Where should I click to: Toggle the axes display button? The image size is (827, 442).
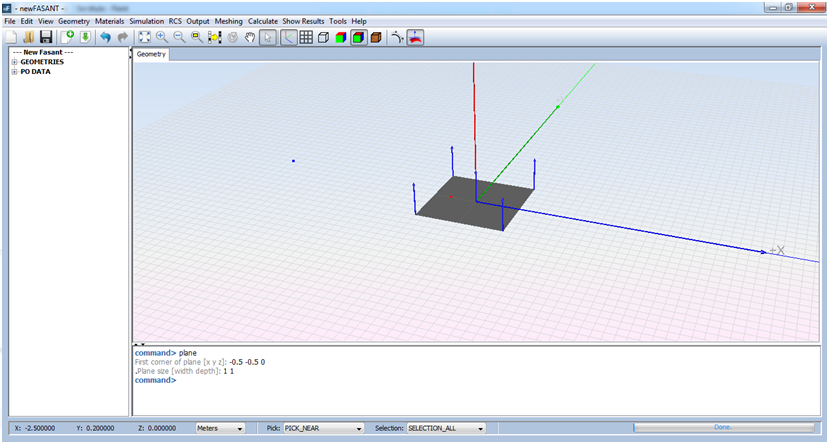(288, 37)
